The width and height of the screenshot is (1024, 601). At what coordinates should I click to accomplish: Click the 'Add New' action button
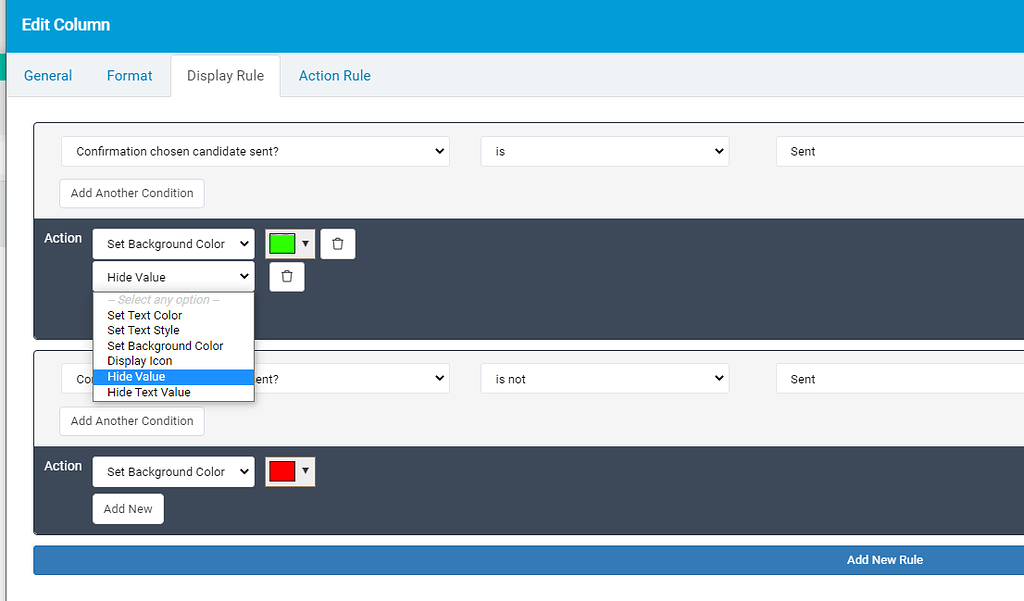point(127,508)
